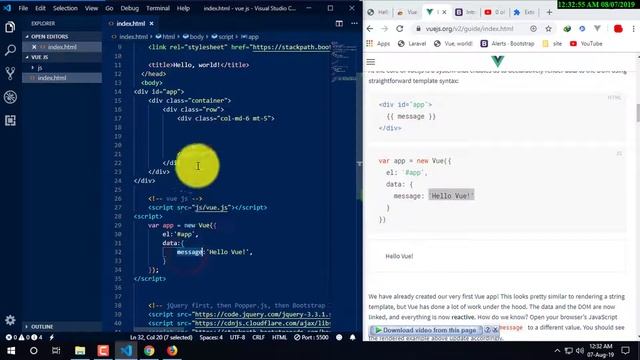Image resolution: width=640 pixels, height=360 pixels.
Task: Open the Extensions view icon
Action: (10, 120)
